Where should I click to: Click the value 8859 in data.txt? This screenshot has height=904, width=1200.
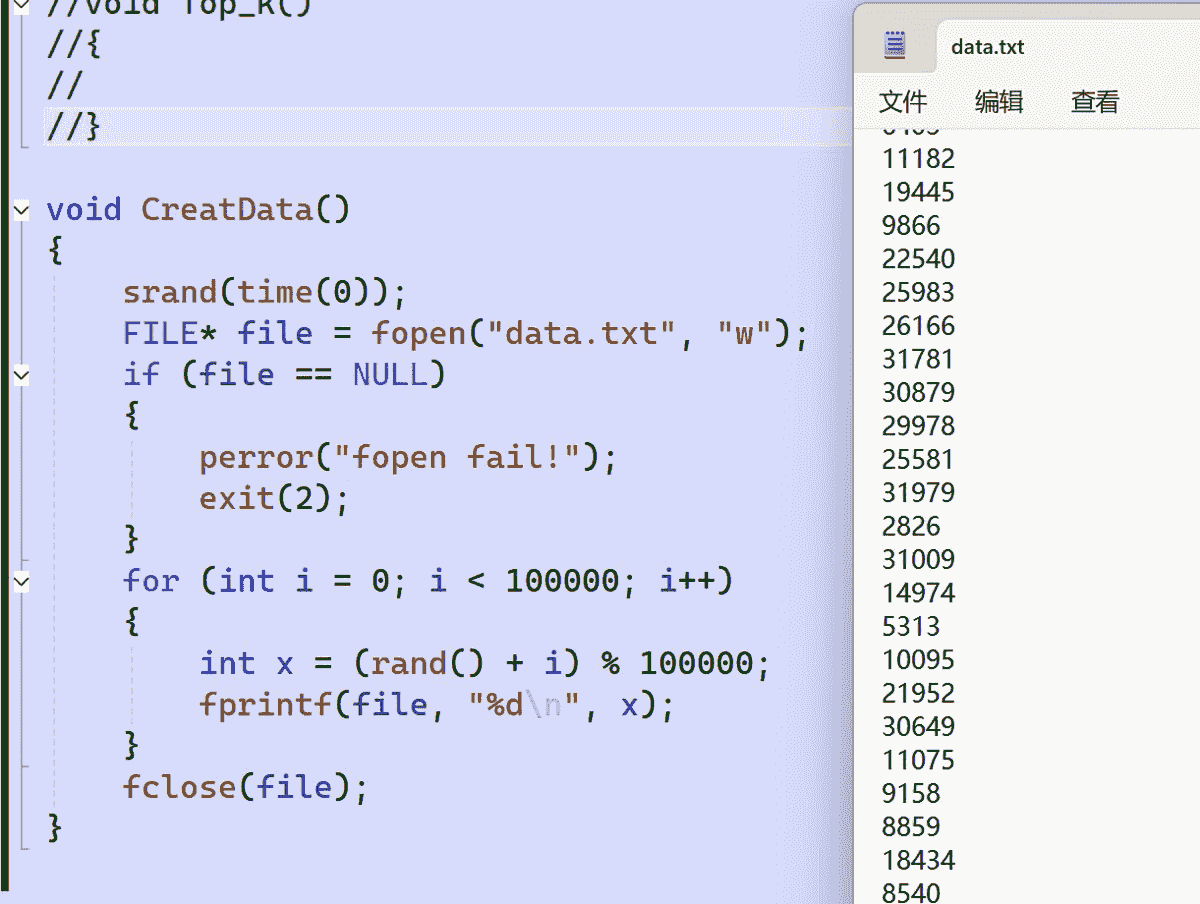coord(911,827)
